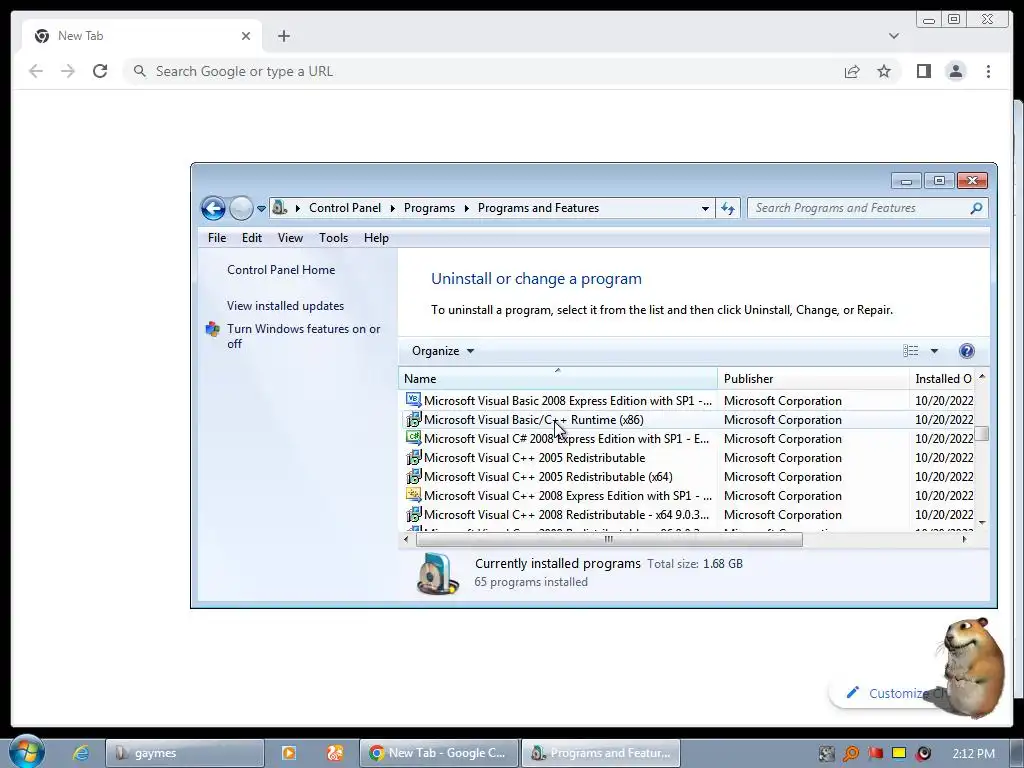The image size is (1024, 768).
Task: Bookmark the page with the star icon
Action: pyautogui.click(x=884, y=71)
